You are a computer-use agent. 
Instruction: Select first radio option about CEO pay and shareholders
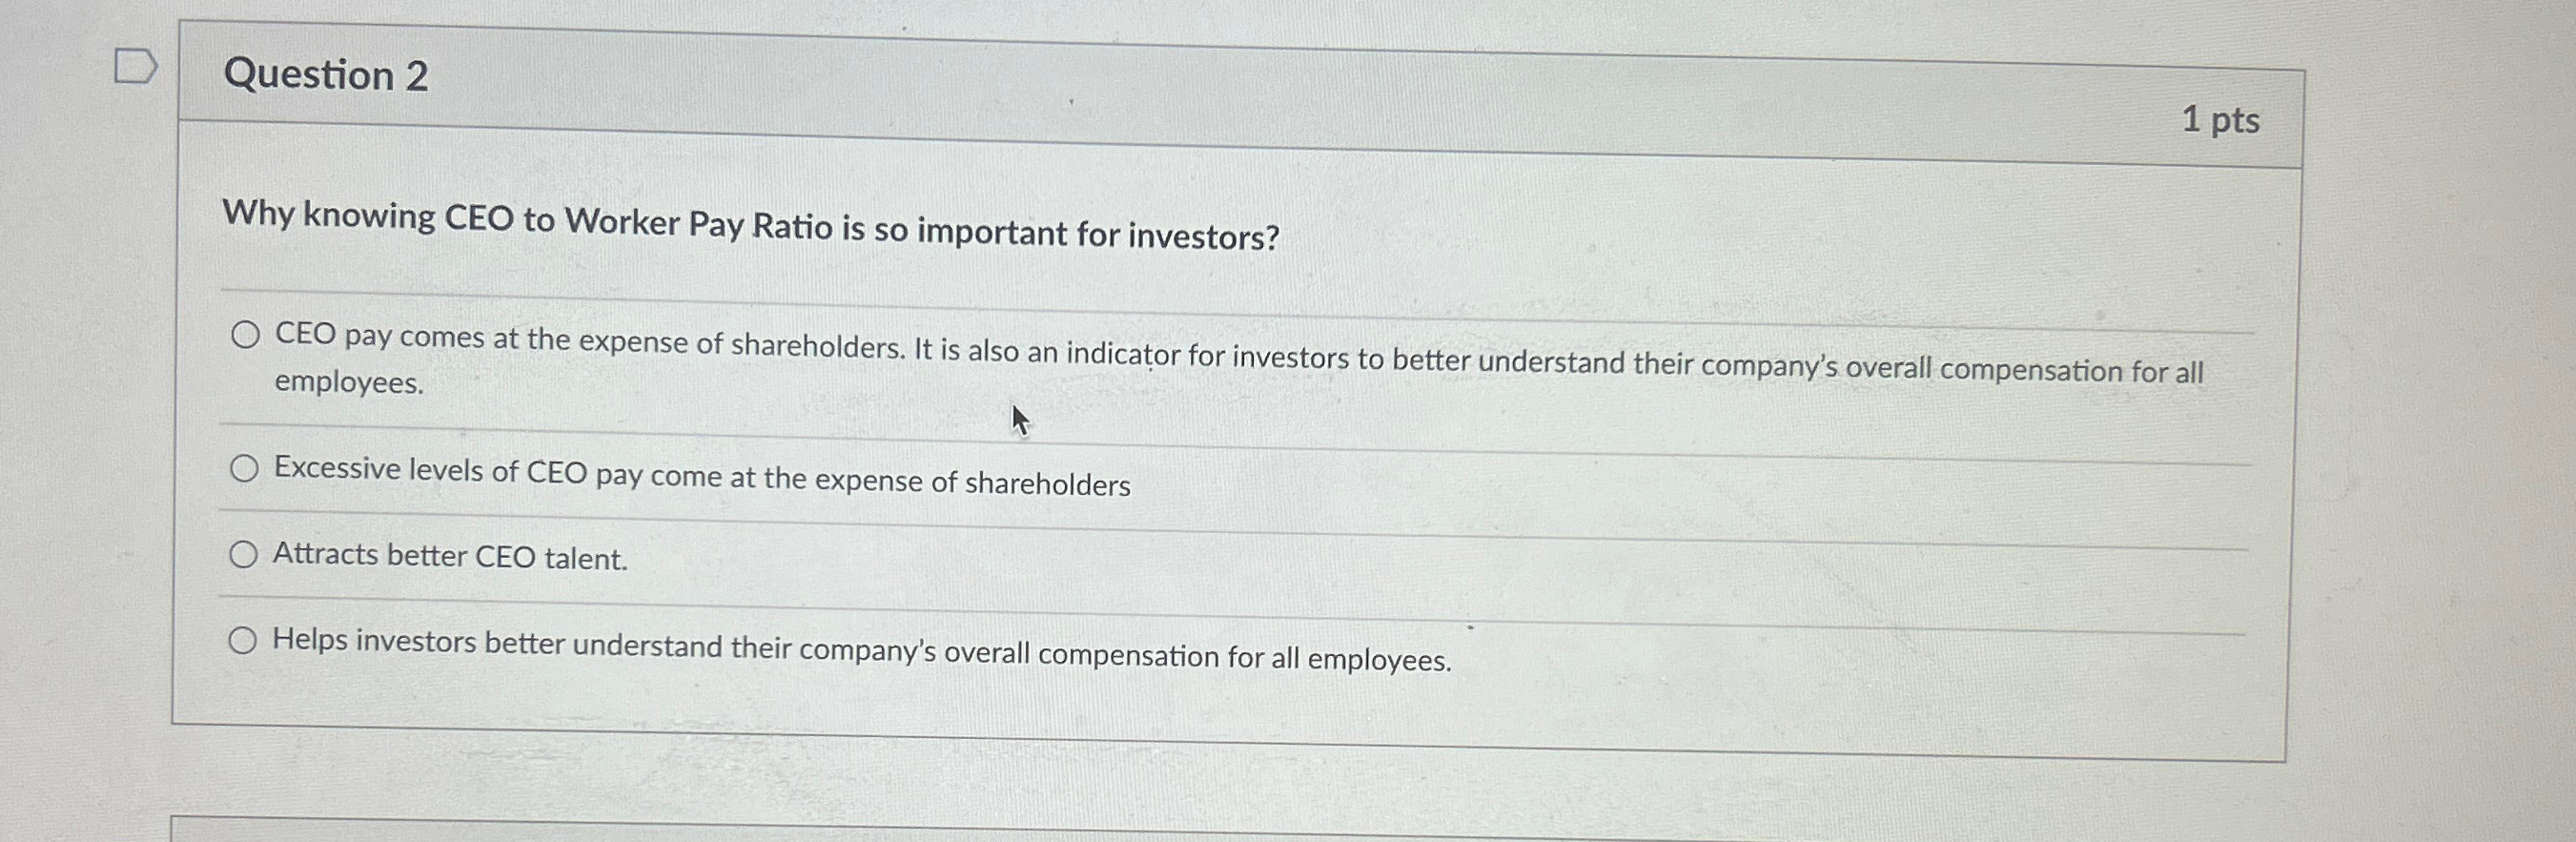coord(244,335)
